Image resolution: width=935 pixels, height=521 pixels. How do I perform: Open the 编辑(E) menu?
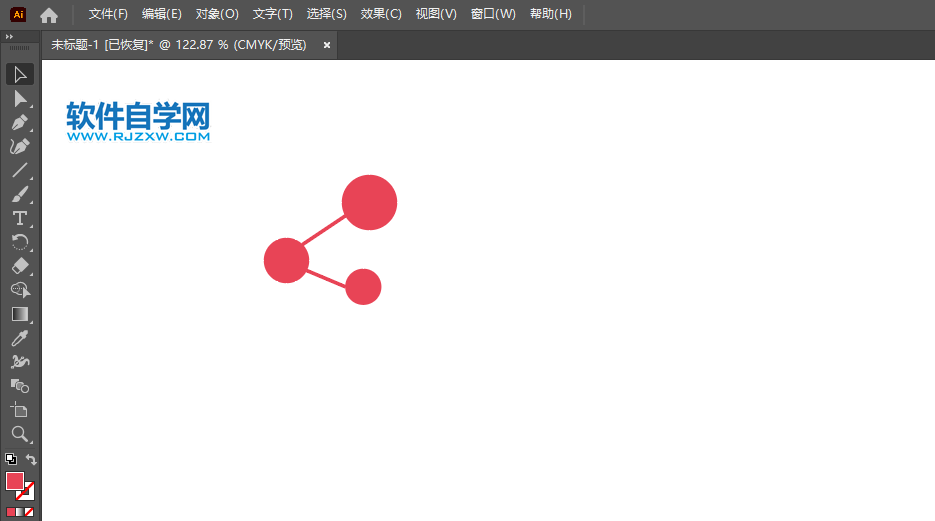(162, 14)
